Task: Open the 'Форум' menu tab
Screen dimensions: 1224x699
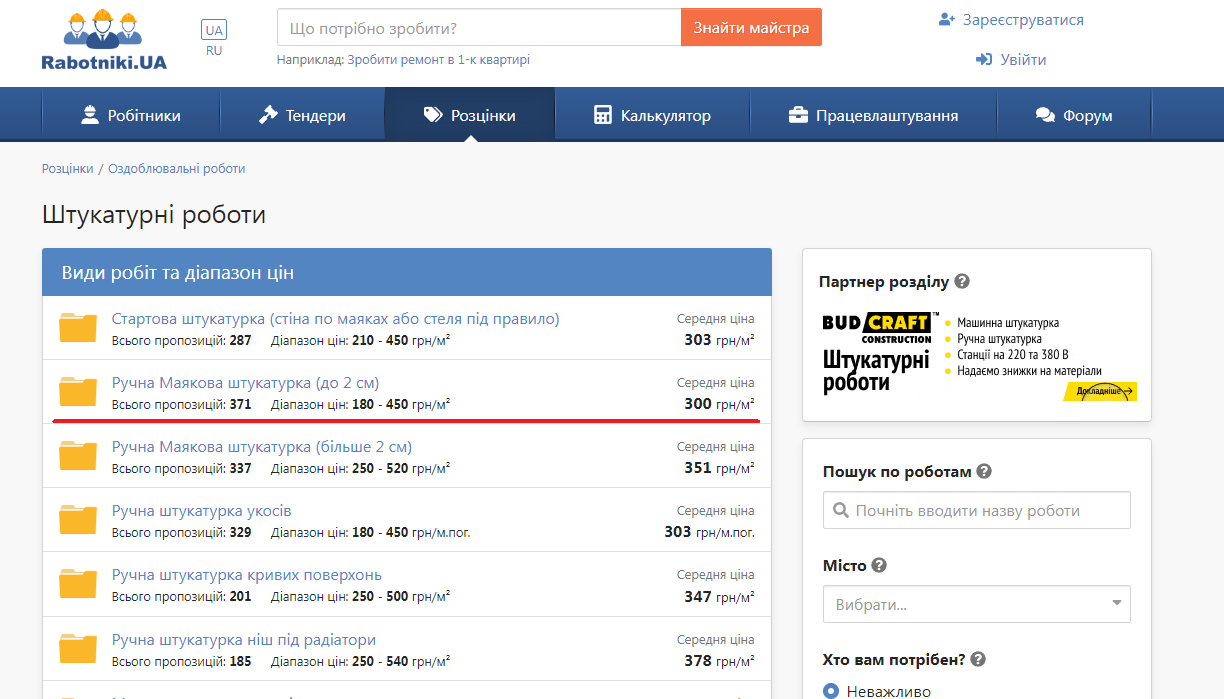Action: 1075,115
